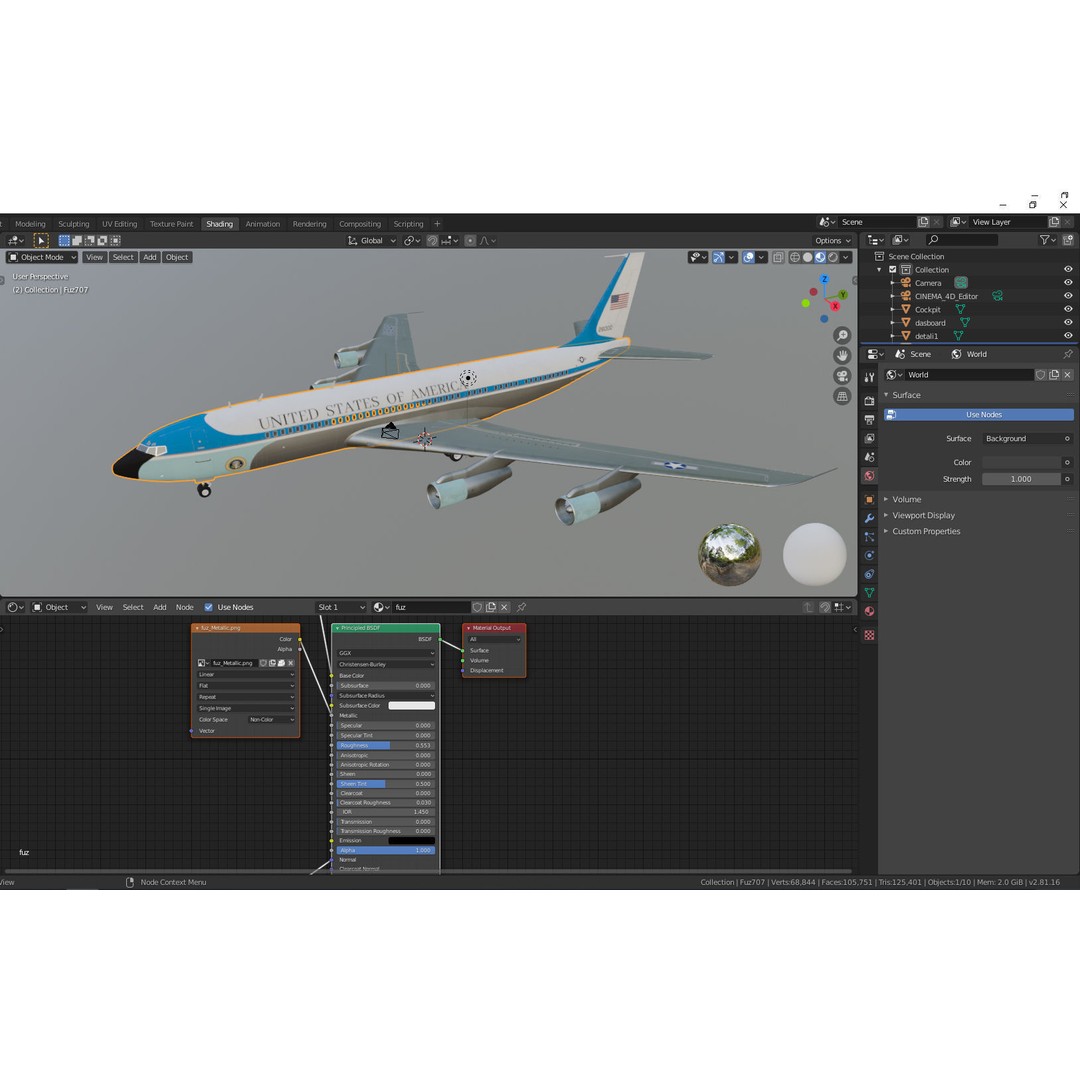Open the Particles properties tab icon
The height and width of the screenshot is (1080, 1080).
(869, 537)
